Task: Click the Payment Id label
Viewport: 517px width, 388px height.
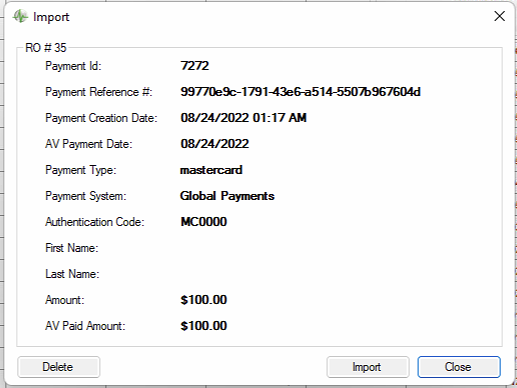Action: pyautogui.click(x=73, y=66)
